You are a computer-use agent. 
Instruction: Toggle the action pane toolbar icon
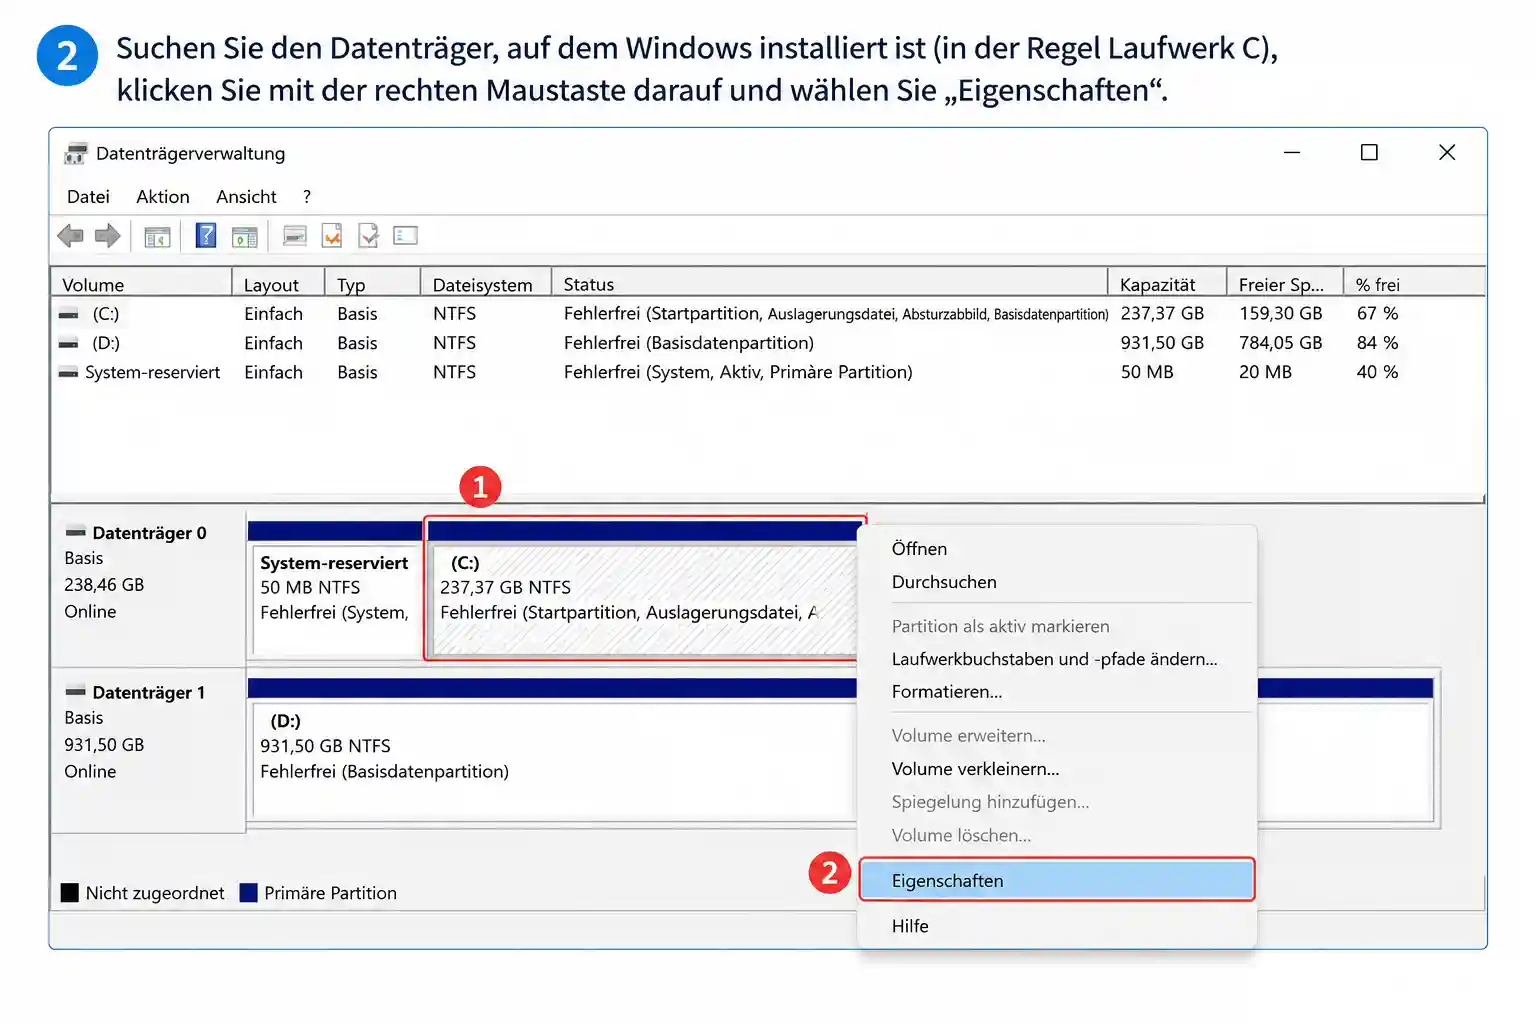[x=244, y=237]
